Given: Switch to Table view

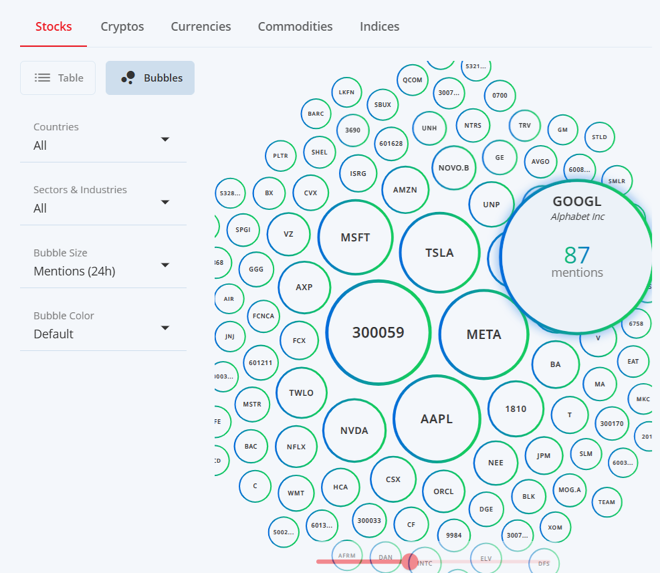Looking at the screenshot, I should point(58,78).
